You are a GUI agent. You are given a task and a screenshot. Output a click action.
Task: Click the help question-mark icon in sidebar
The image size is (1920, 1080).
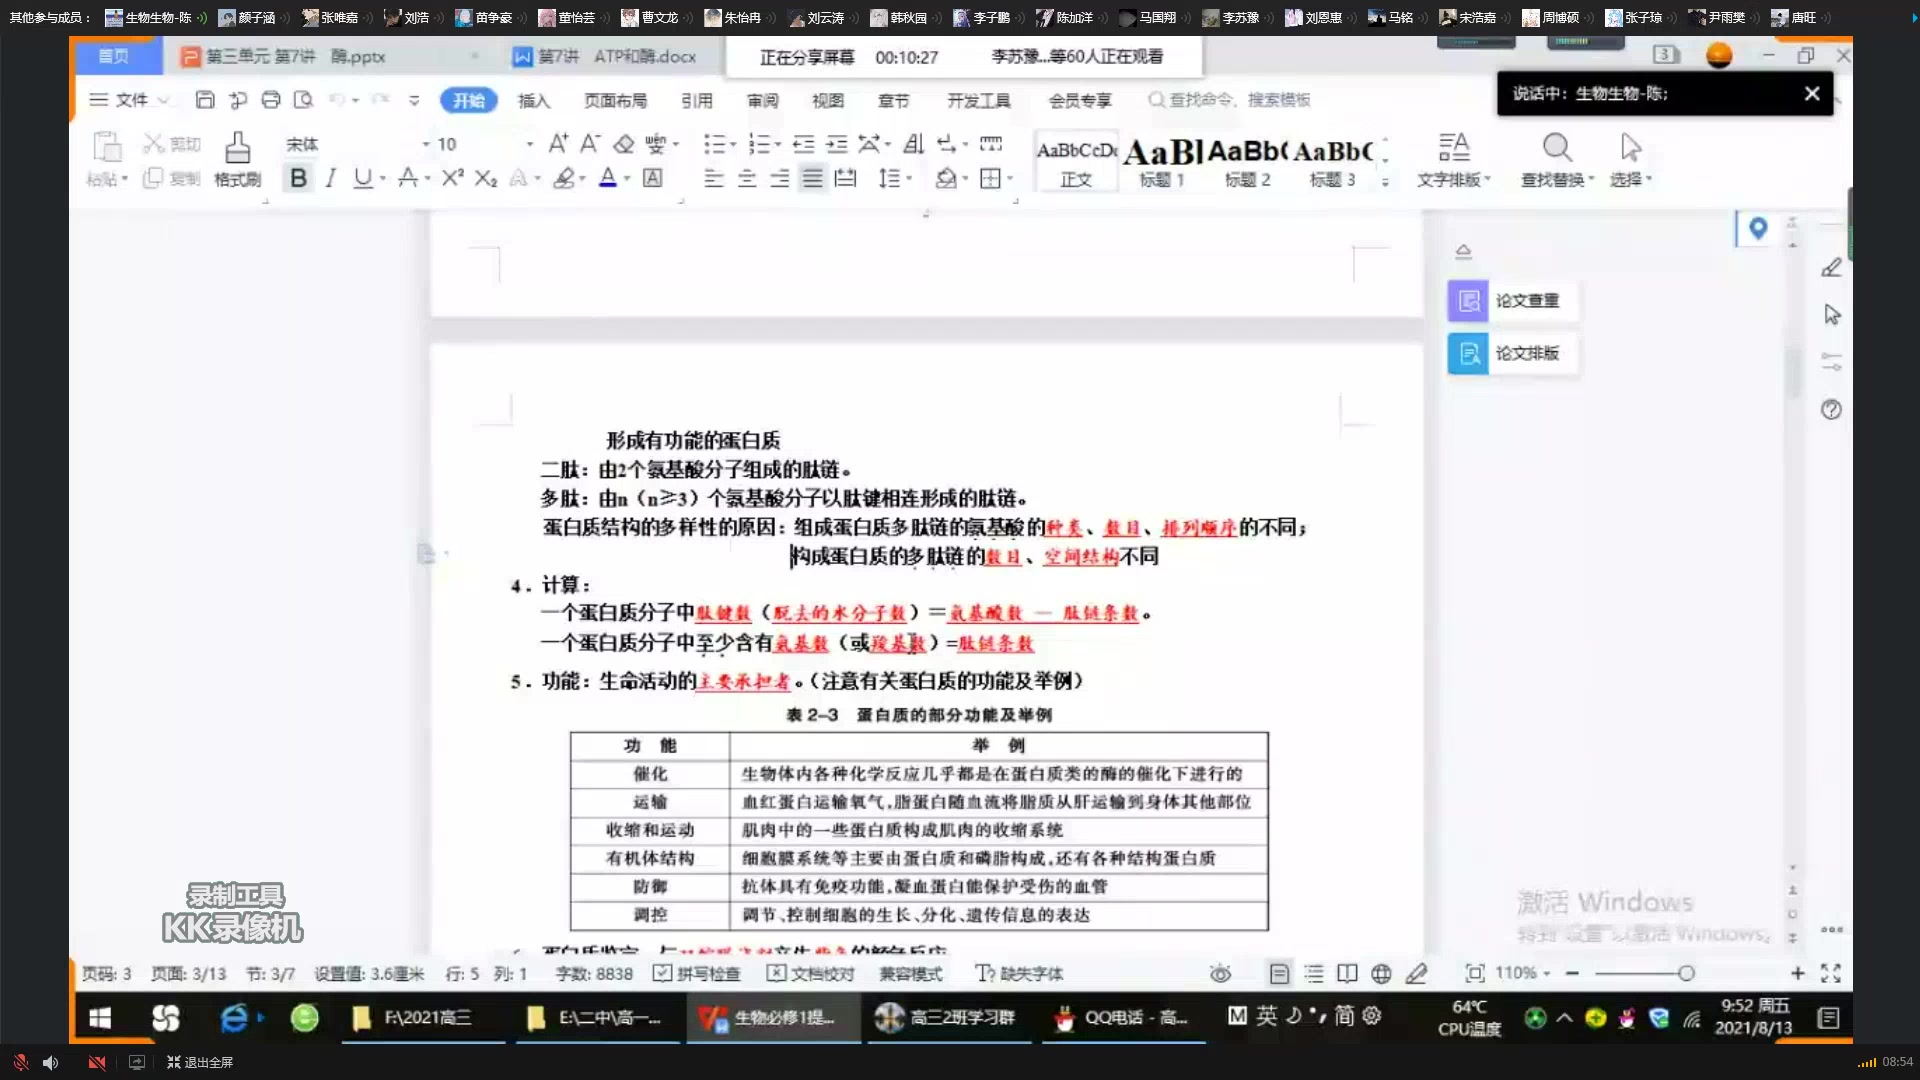[x=1831, y=409]
